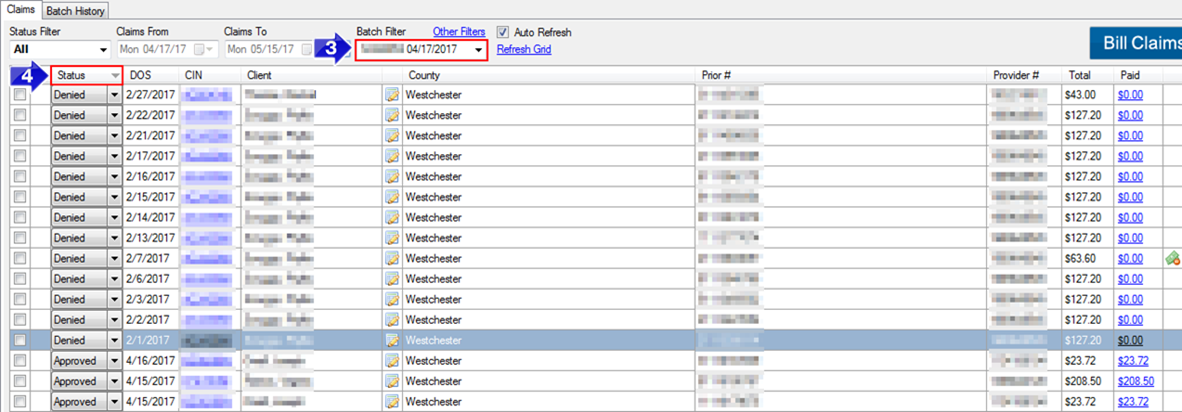The image size is (1182, 412).
Task: Click the green money icon on the $63.60 row
Action: (x=1172, y=258)
